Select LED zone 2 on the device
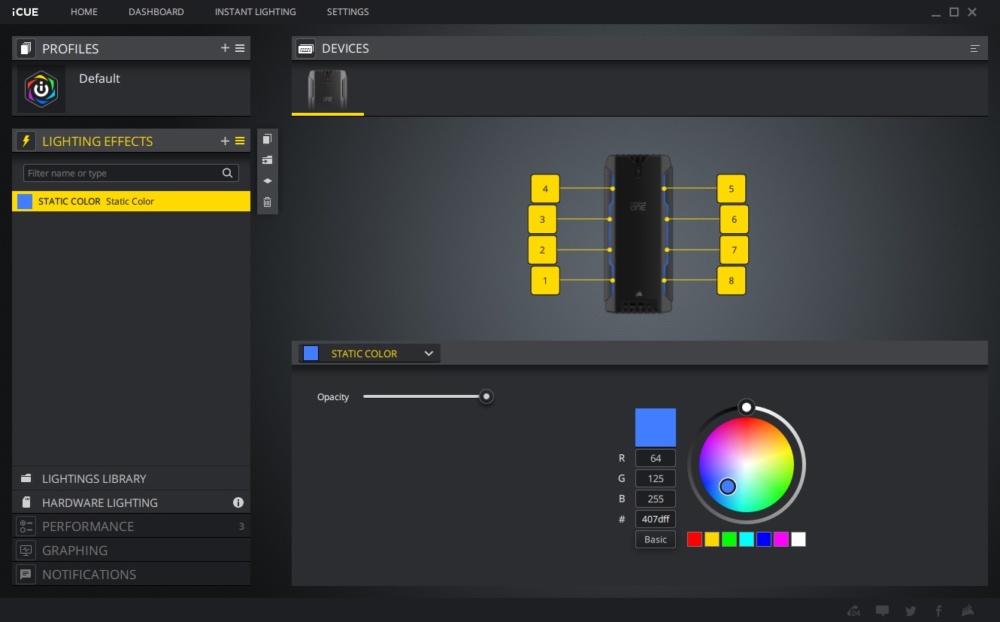Screen dimensions: 1000x622 click(x=542, y=250)
